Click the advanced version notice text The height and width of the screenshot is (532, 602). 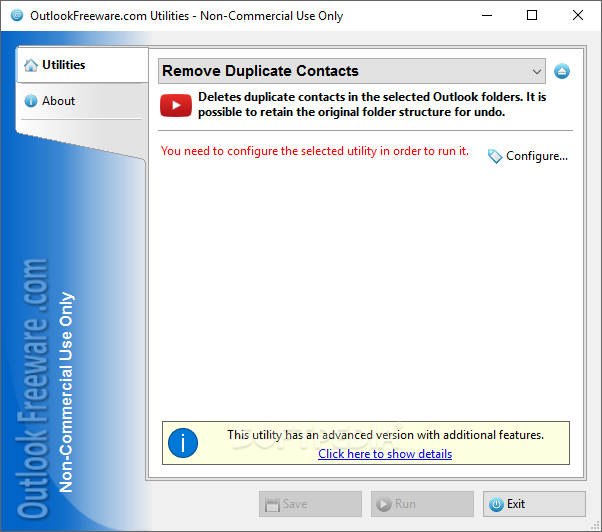pos(385,435)
